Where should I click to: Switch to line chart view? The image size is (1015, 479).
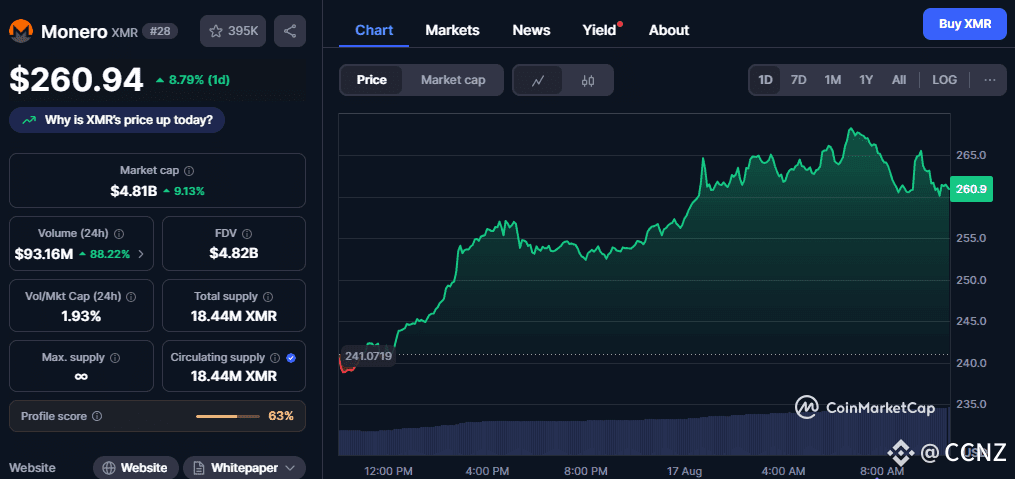click(x=538, y=80)
